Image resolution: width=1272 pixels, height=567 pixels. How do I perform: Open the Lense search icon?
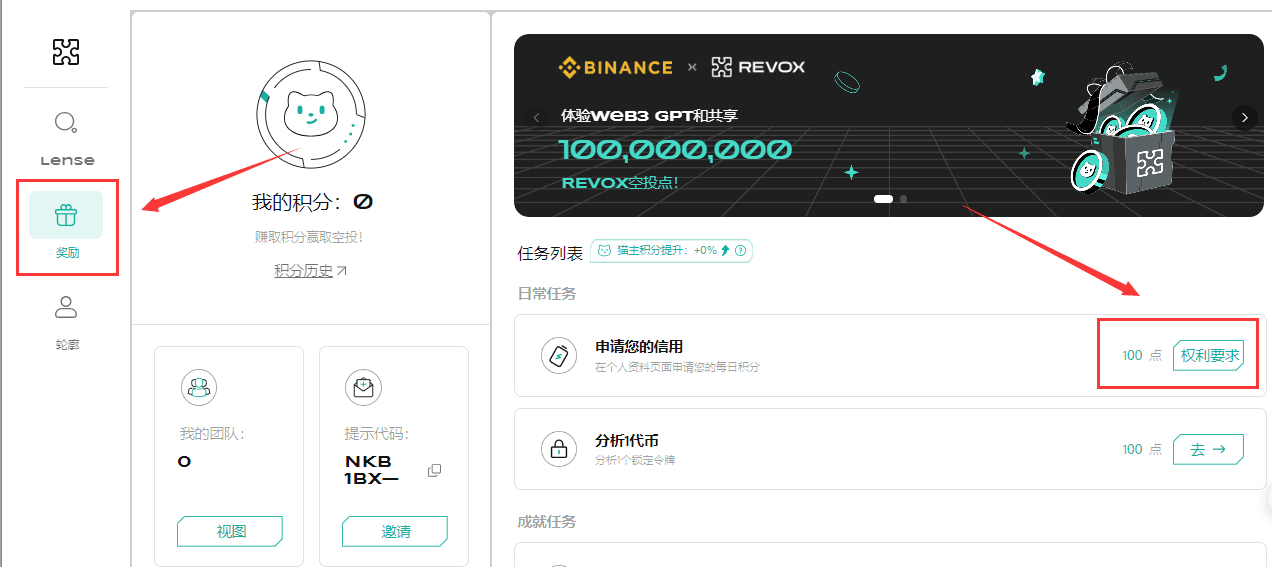(66, 123)
